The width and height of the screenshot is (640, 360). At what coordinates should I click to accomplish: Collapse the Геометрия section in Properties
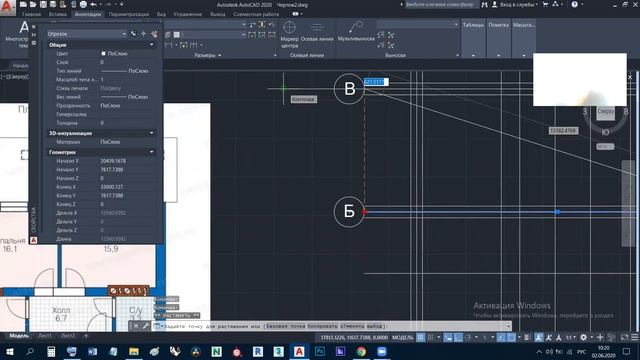pyautogui.click(x=151, y=152)
